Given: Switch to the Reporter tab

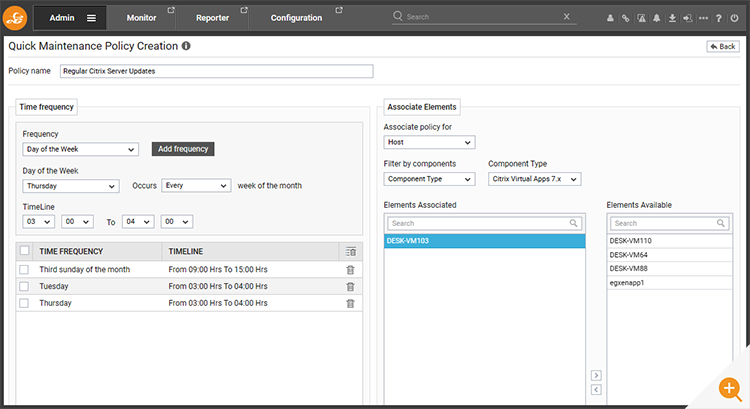Looking at the screenshot, I should (212, 18).
